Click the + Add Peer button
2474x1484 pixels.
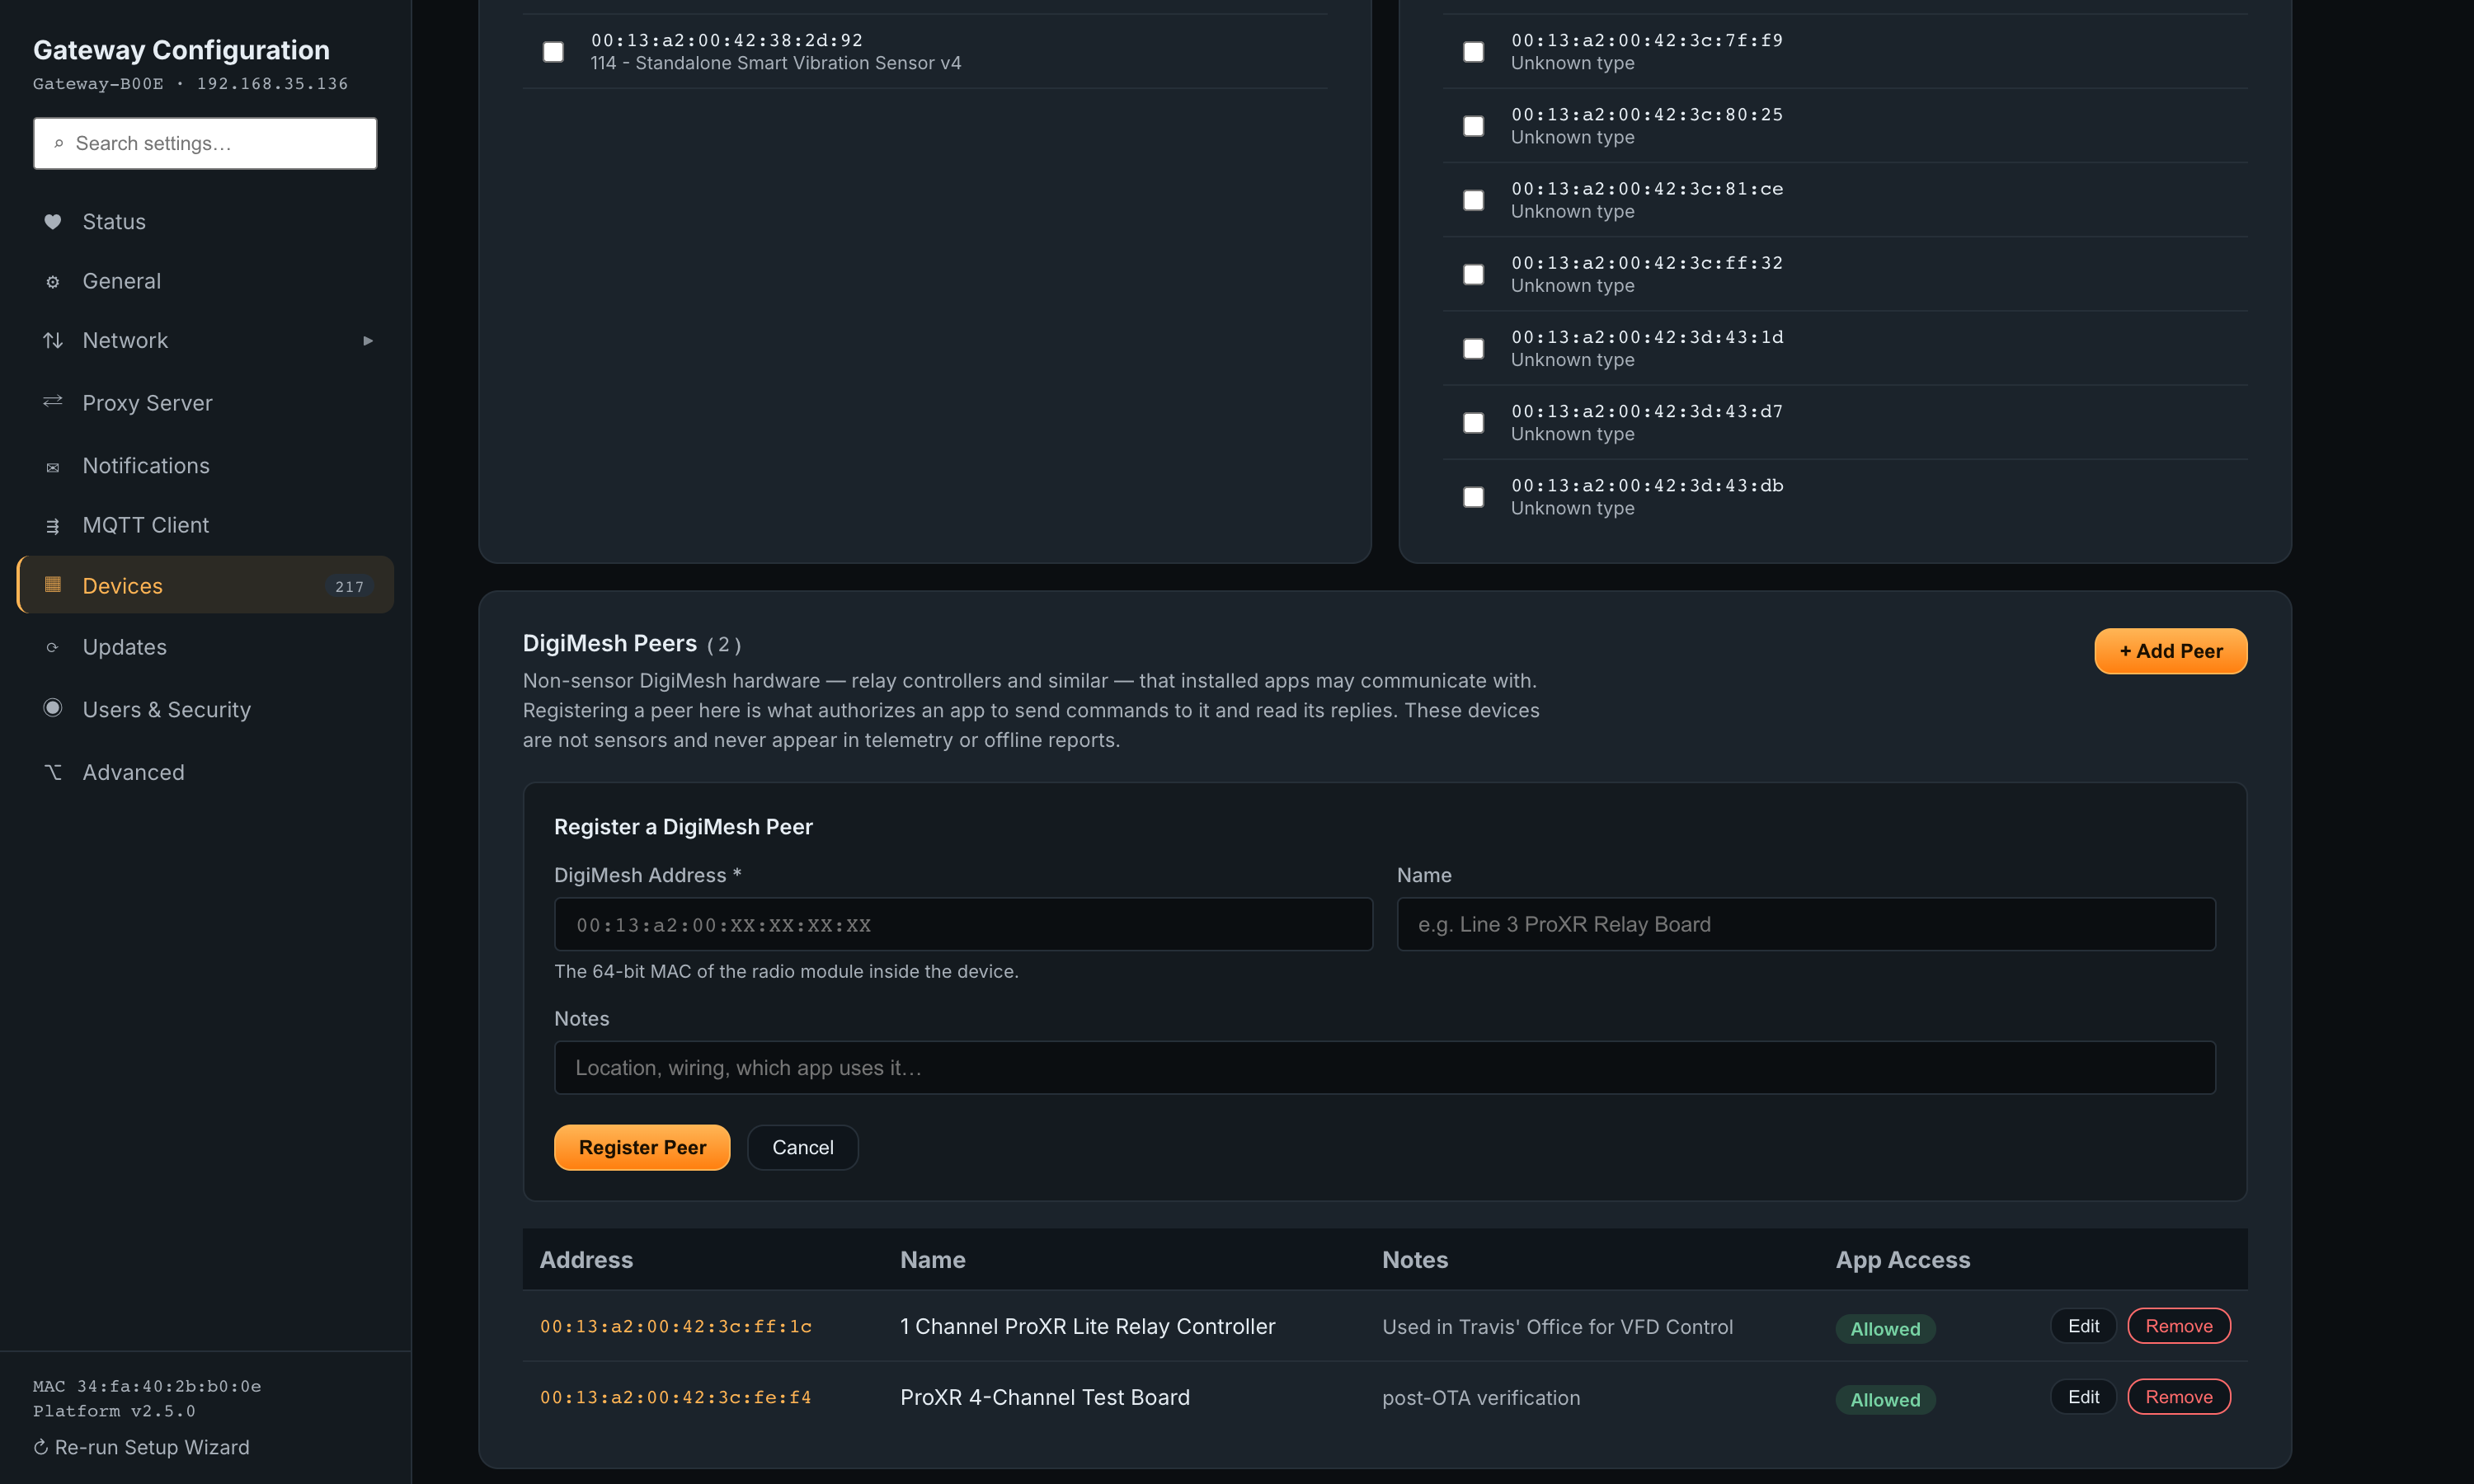tap(2170, 651)
